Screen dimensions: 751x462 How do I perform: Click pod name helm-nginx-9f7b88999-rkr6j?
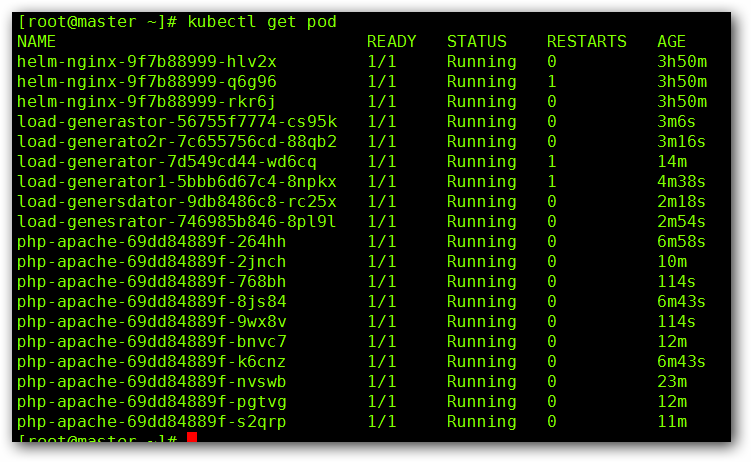[147, 102]
